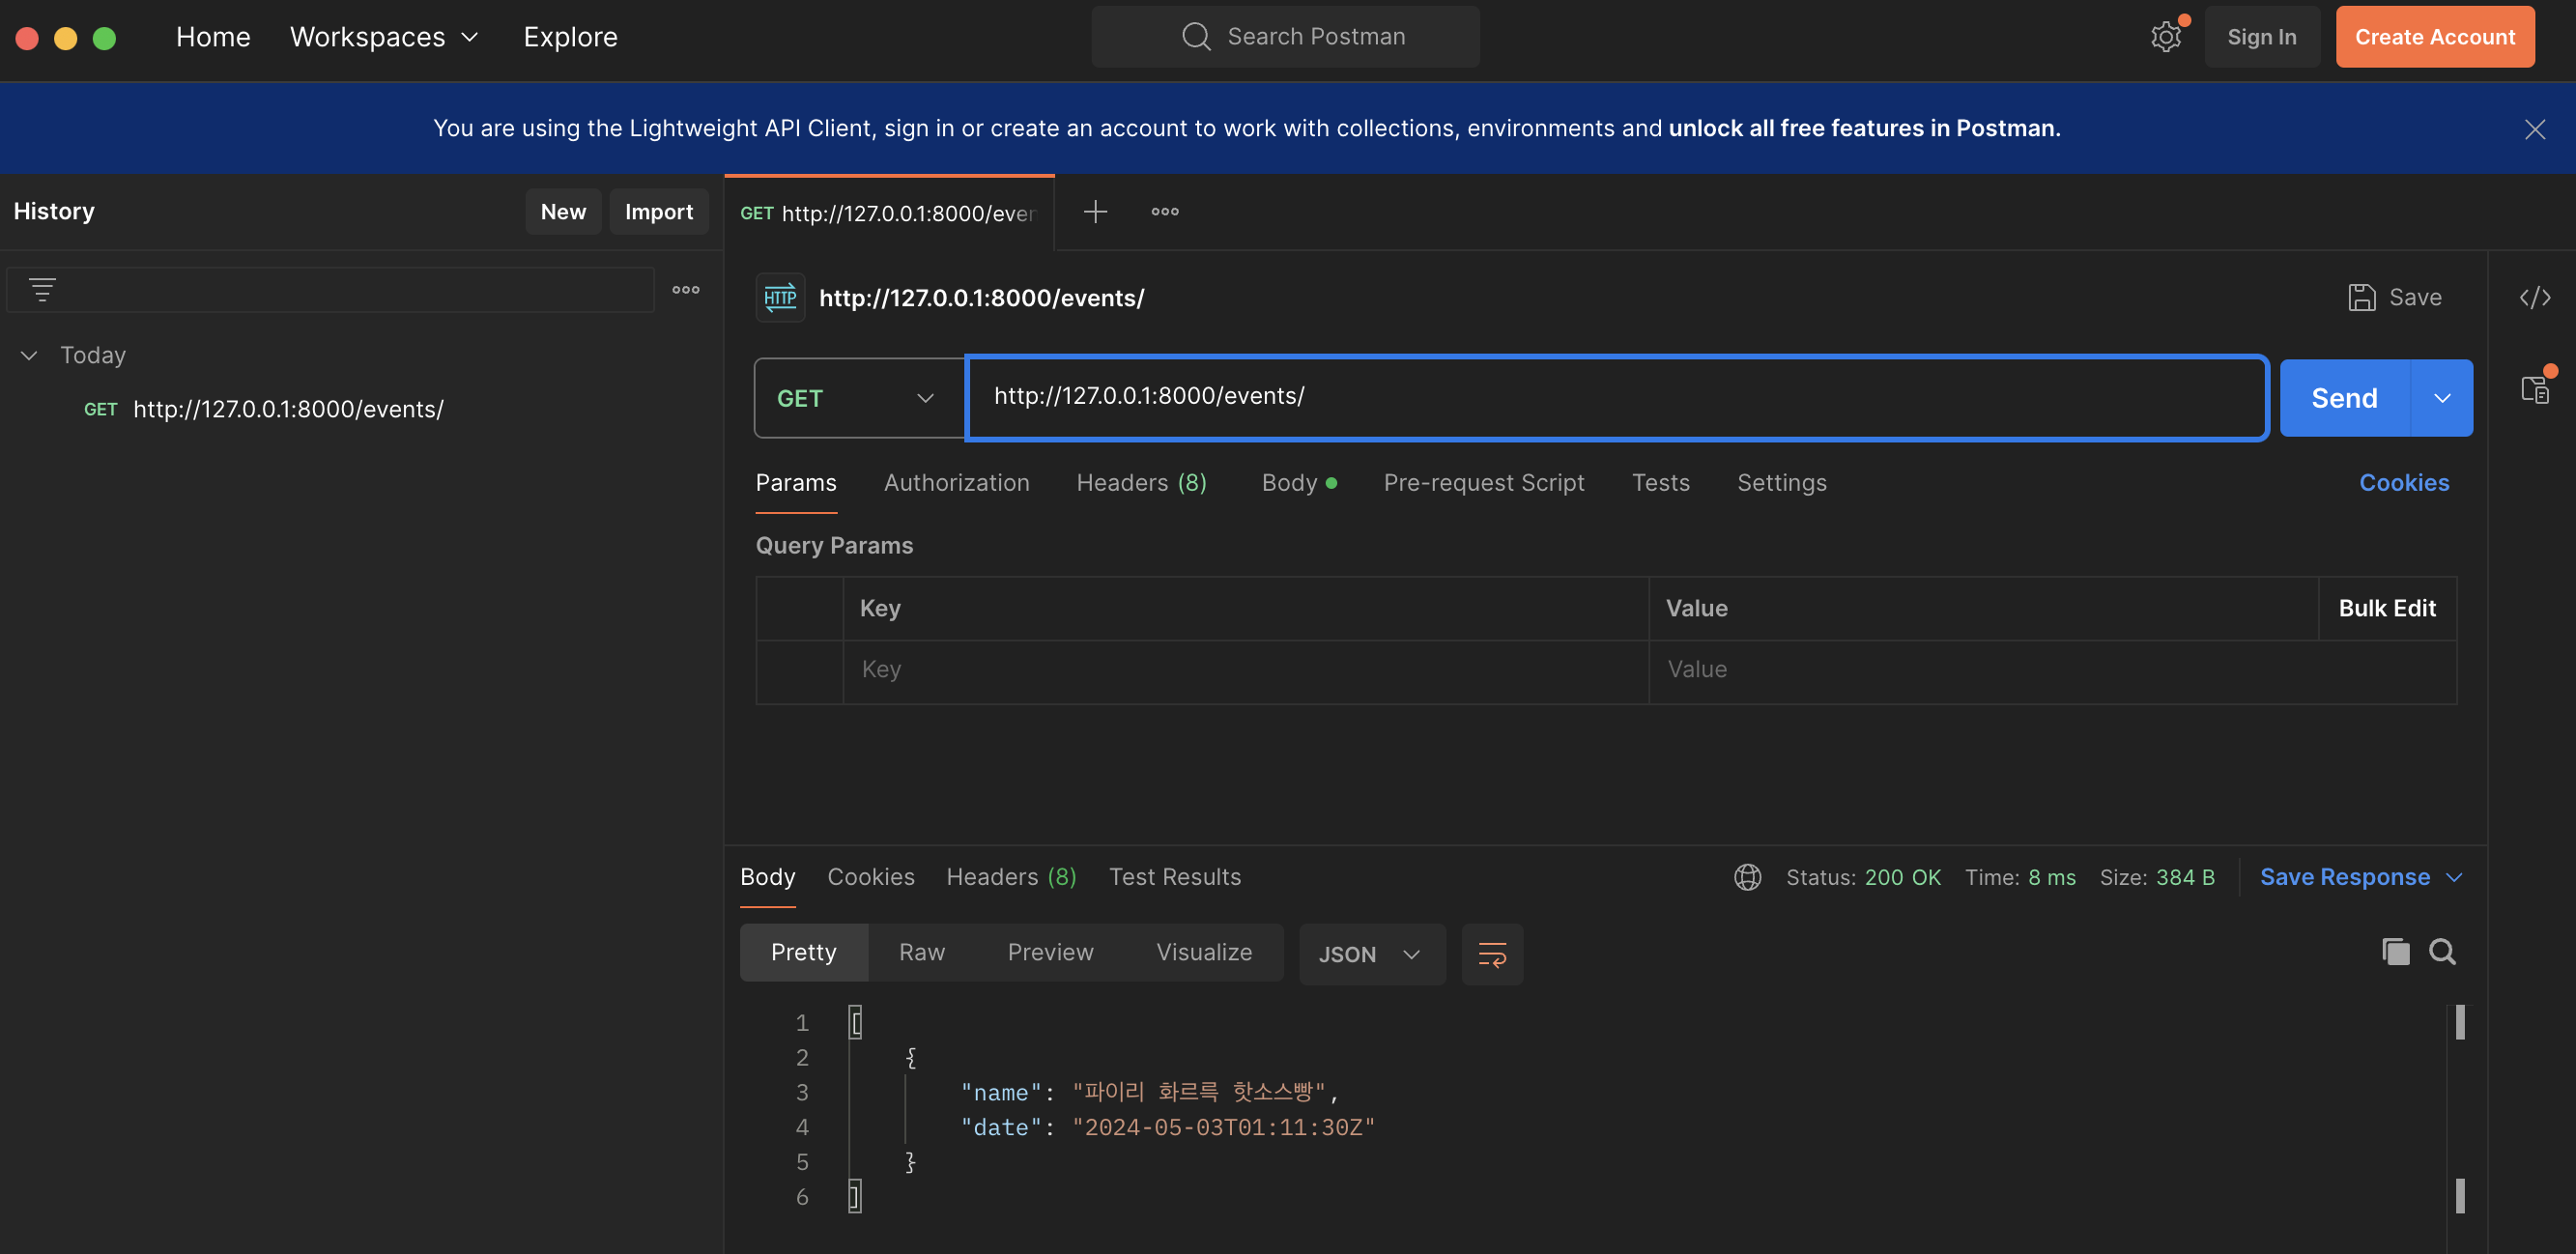Toggle line wrapping in the response viewer
Viewport: 2576px width, 1254px height.
pyautogui.click(x=1492, y=953)
